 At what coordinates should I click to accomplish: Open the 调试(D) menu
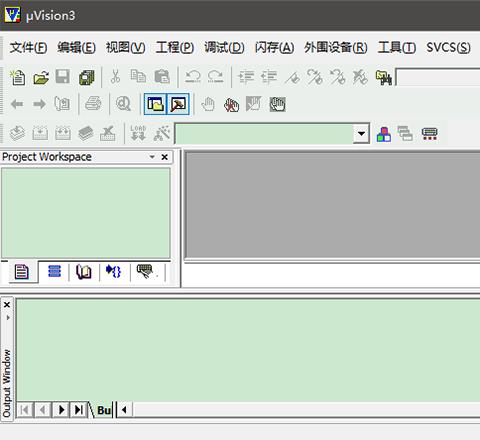[224, 48]
